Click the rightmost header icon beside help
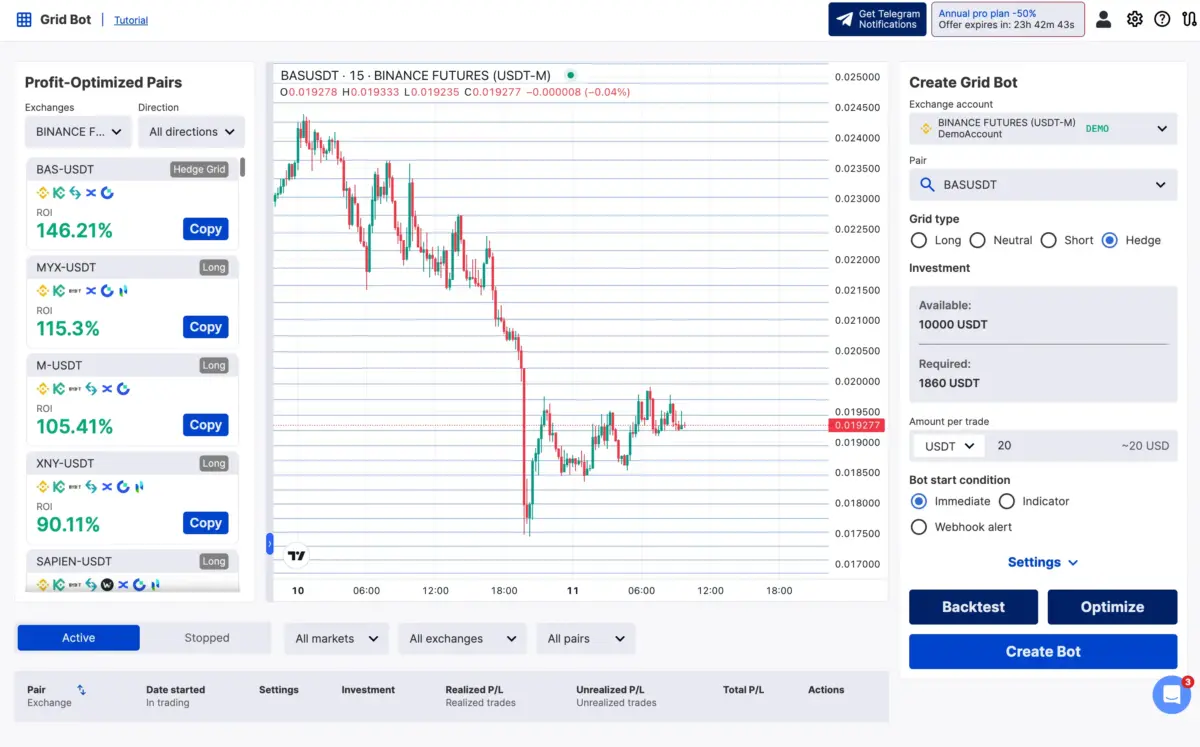The height and width of the screenshot is (747, 1200). (1188, 19)
